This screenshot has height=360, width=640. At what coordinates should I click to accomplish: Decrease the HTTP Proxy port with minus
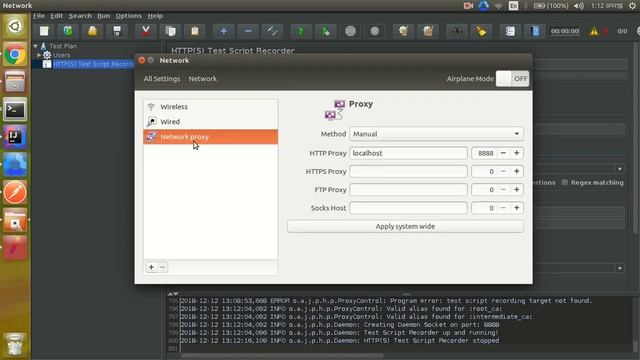click(x=503, y=153)
